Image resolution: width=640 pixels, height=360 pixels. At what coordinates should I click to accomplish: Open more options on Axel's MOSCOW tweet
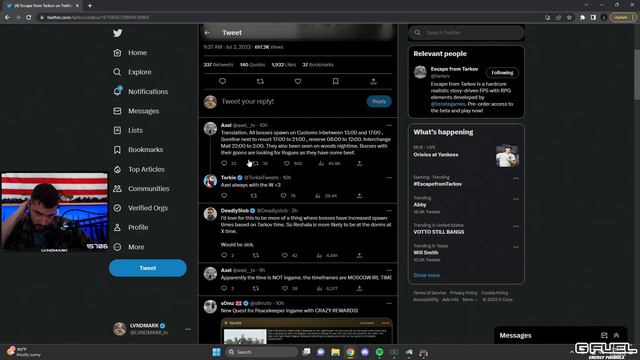click(x=389, y=270)
